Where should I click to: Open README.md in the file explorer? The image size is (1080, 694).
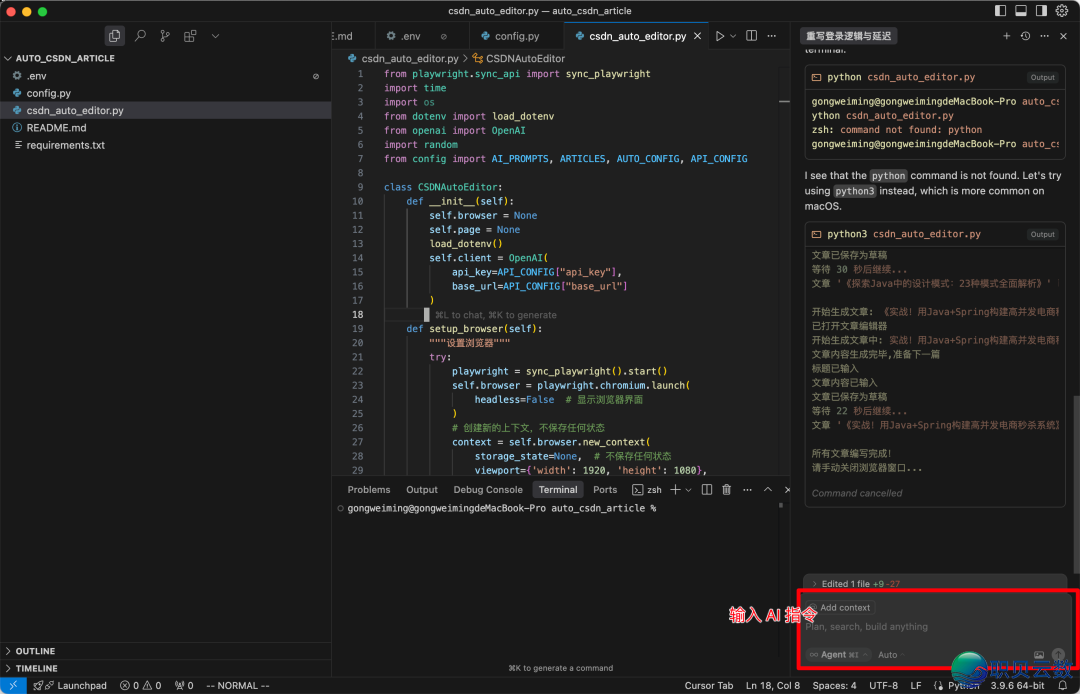point(56,128)
